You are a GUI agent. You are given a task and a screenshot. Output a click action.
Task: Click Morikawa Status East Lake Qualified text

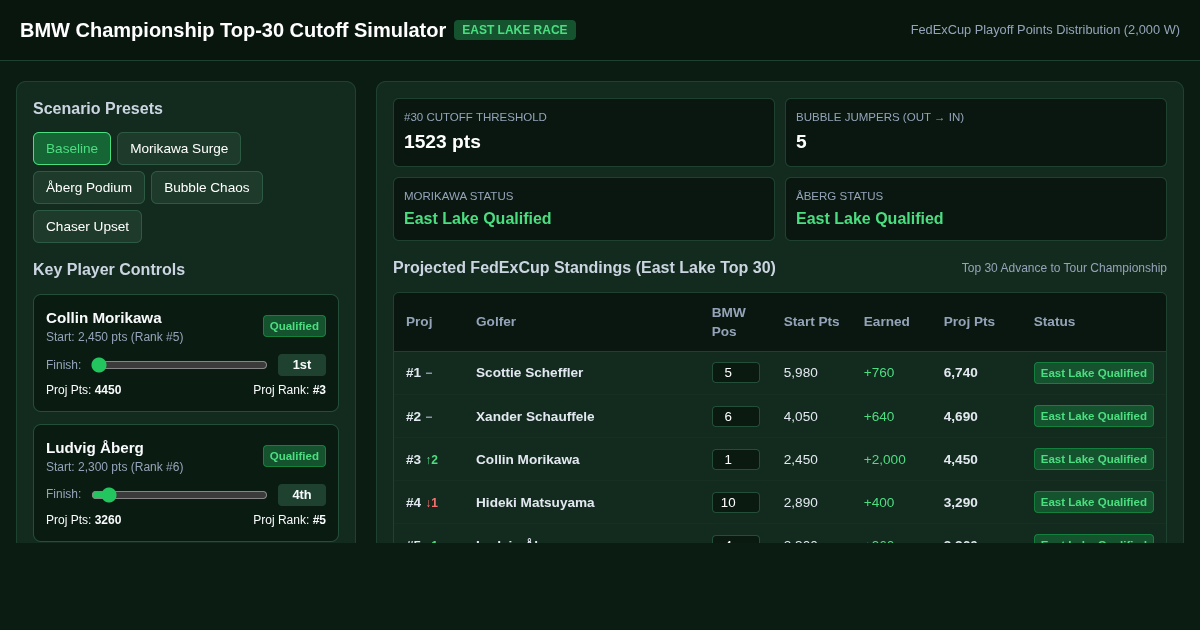pos(477,218)
